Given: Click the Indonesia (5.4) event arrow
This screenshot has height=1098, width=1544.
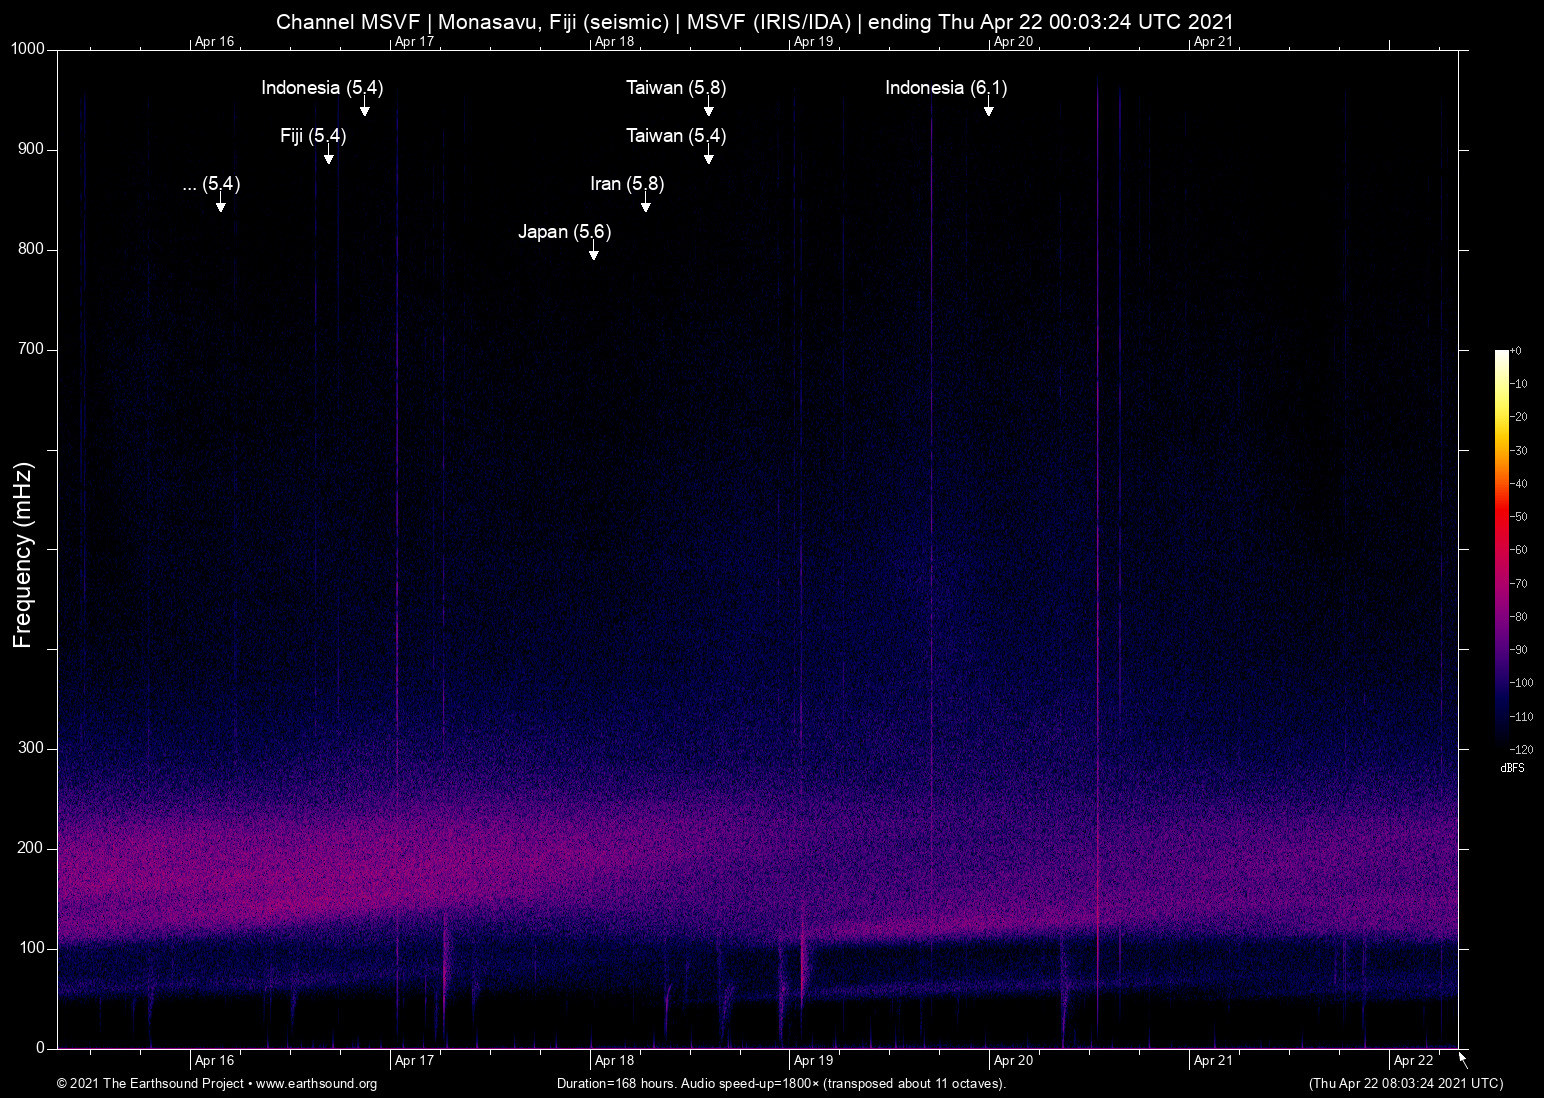Looking at the screenshot, I should (364, 109).
